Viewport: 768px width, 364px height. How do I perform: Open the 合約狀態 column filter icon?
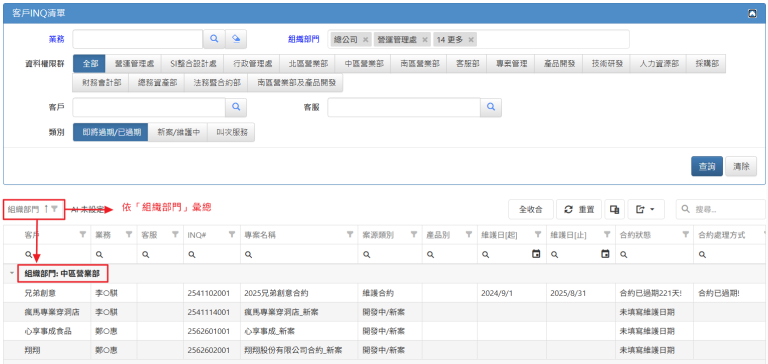coord(686,235)
